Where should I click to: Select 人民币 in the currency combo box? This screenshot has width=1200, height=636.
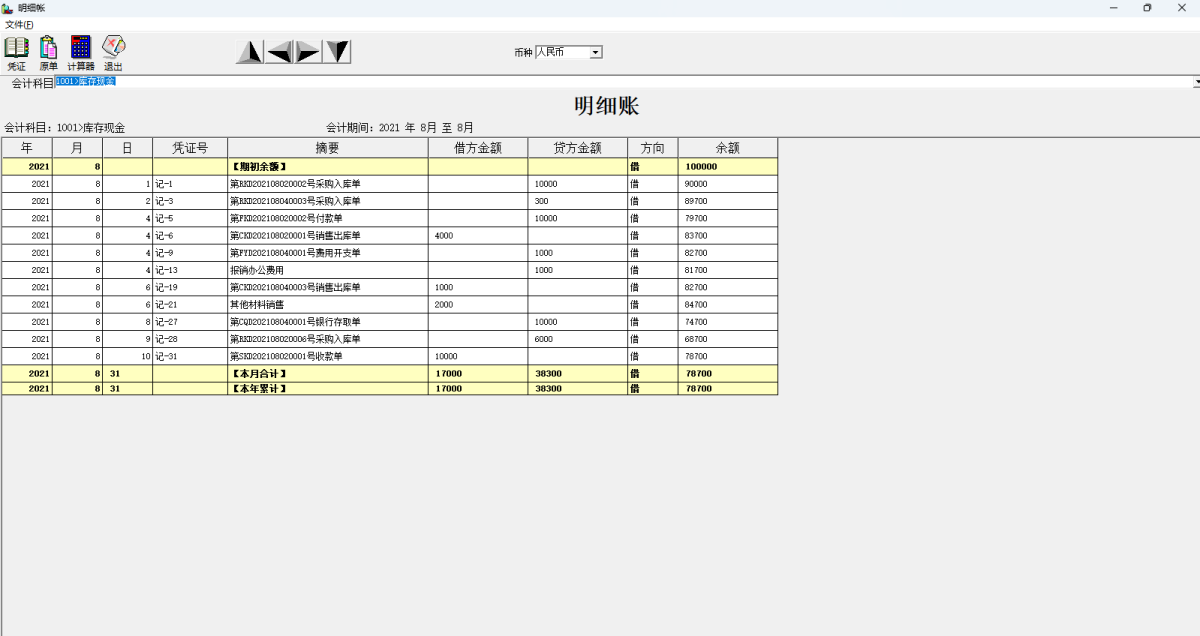560,52
